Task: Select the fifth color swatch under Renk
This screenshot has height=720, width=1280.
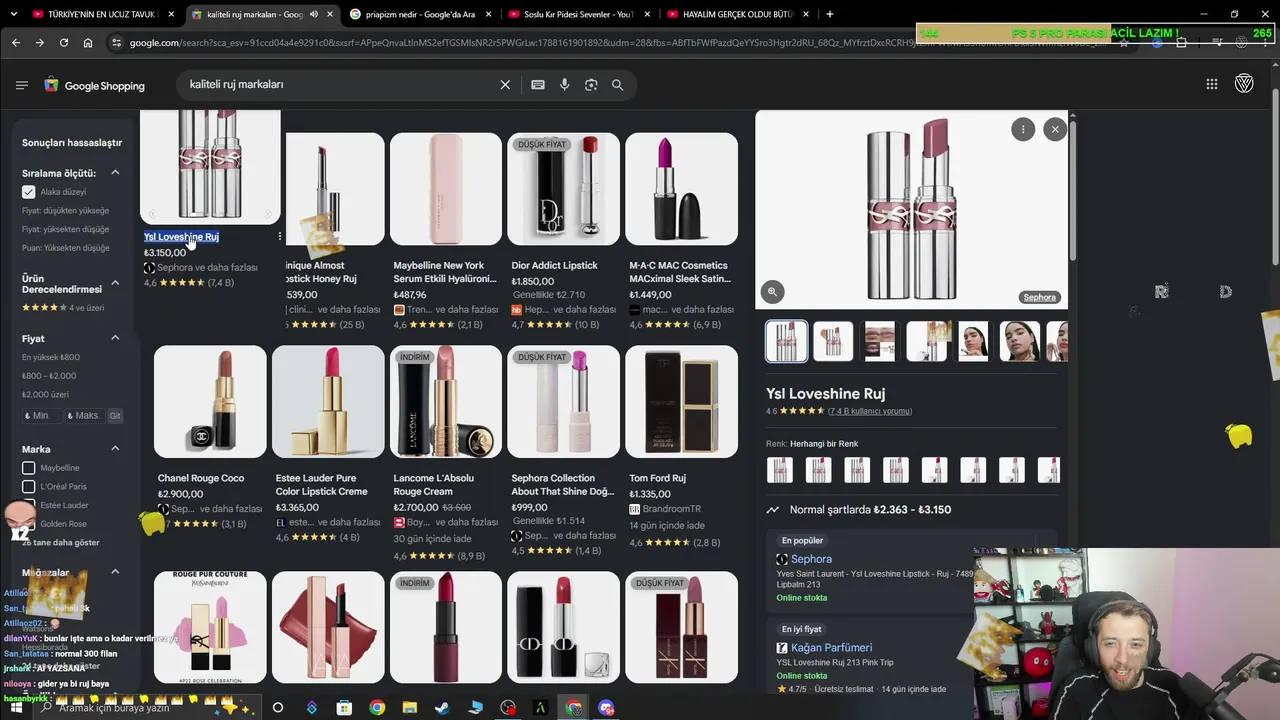Action: tap(935, 470)
